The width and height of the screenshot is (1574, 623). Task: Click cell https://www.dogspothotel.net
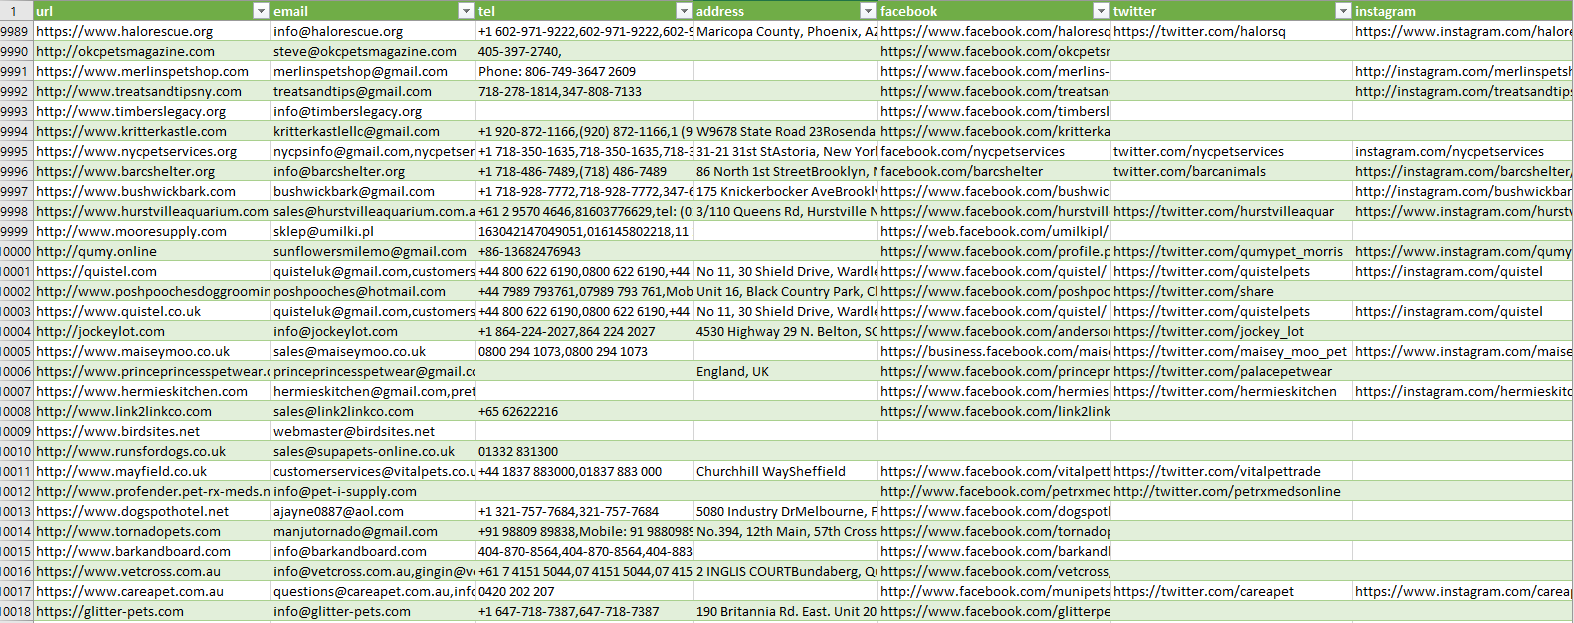152,511
